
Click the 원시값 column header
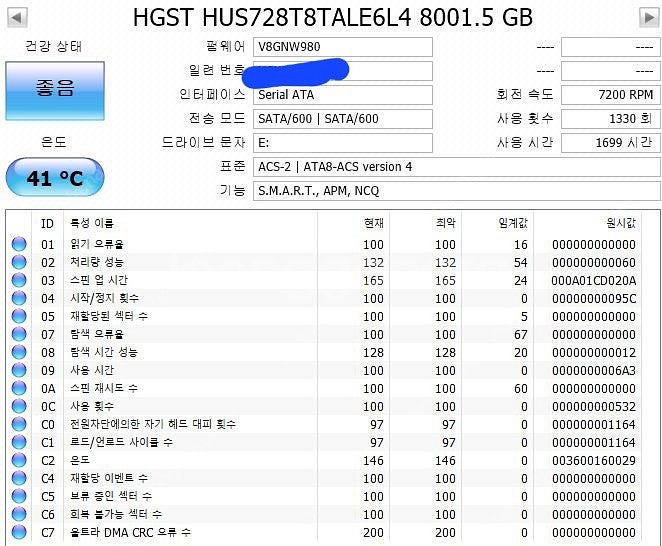621,223
